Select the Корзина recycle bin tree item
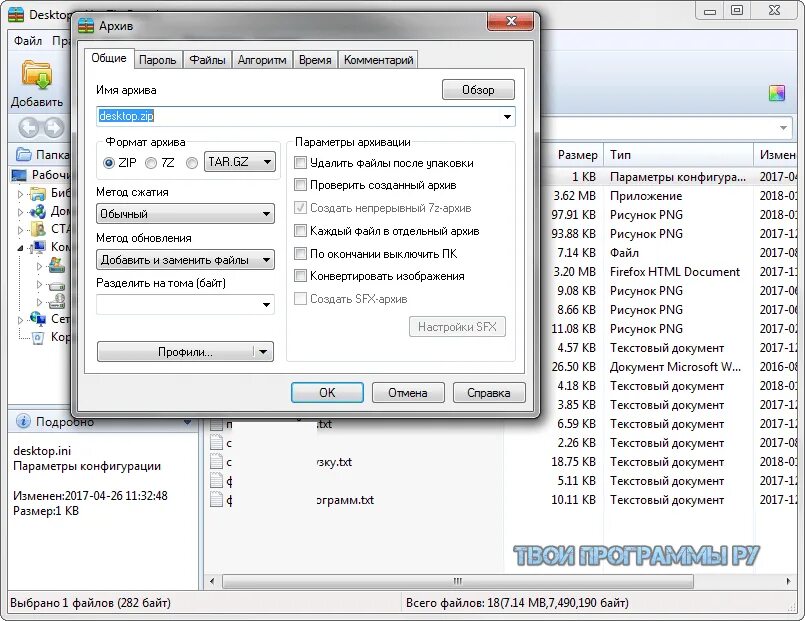Viewport: 805px width, 621px height. coord(51,337)
